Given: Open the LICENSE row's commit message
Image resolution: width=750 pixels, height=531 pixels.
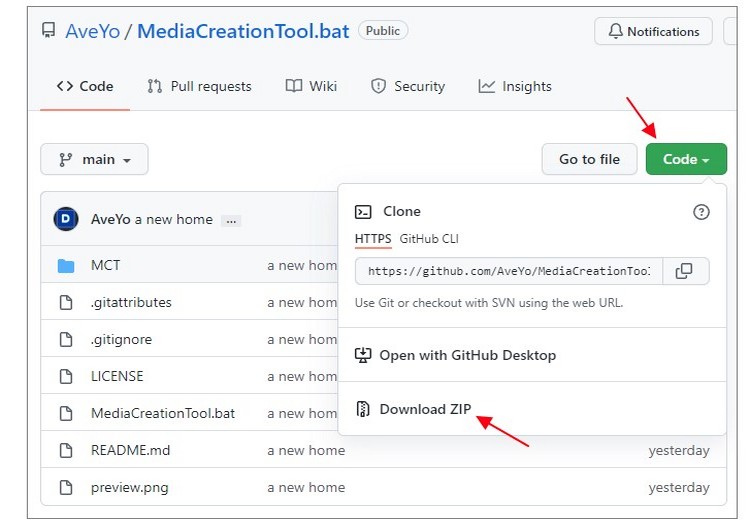Looking at the screenshot, I should (302, 376).
